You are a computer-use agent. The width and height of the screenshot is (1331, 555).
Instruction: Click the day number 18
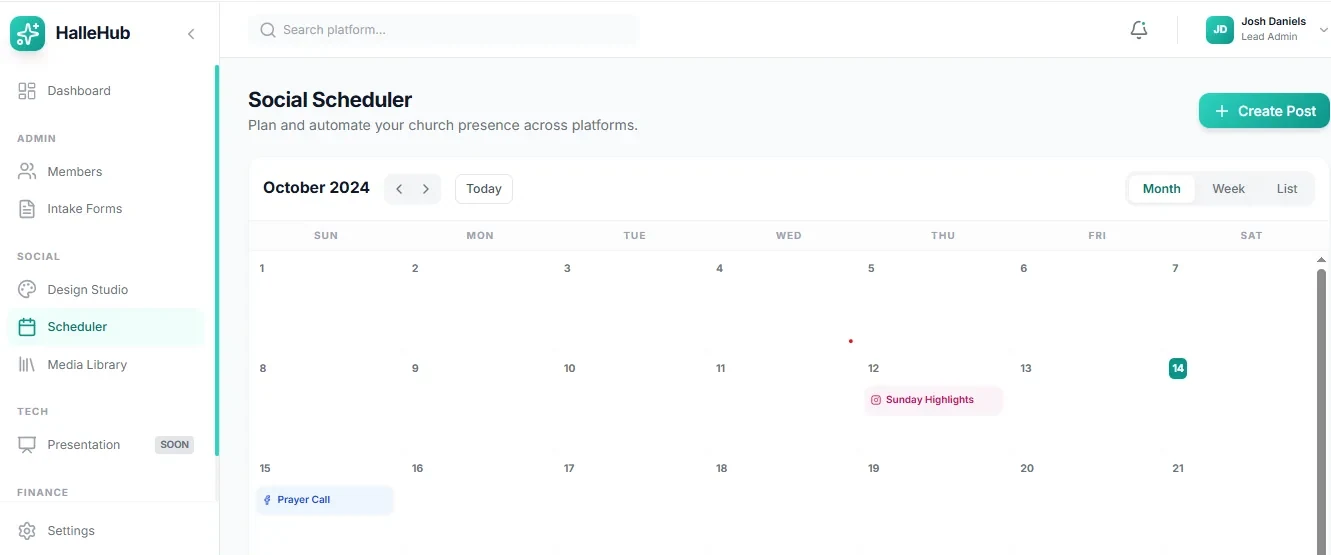click(x=721, y=468)
